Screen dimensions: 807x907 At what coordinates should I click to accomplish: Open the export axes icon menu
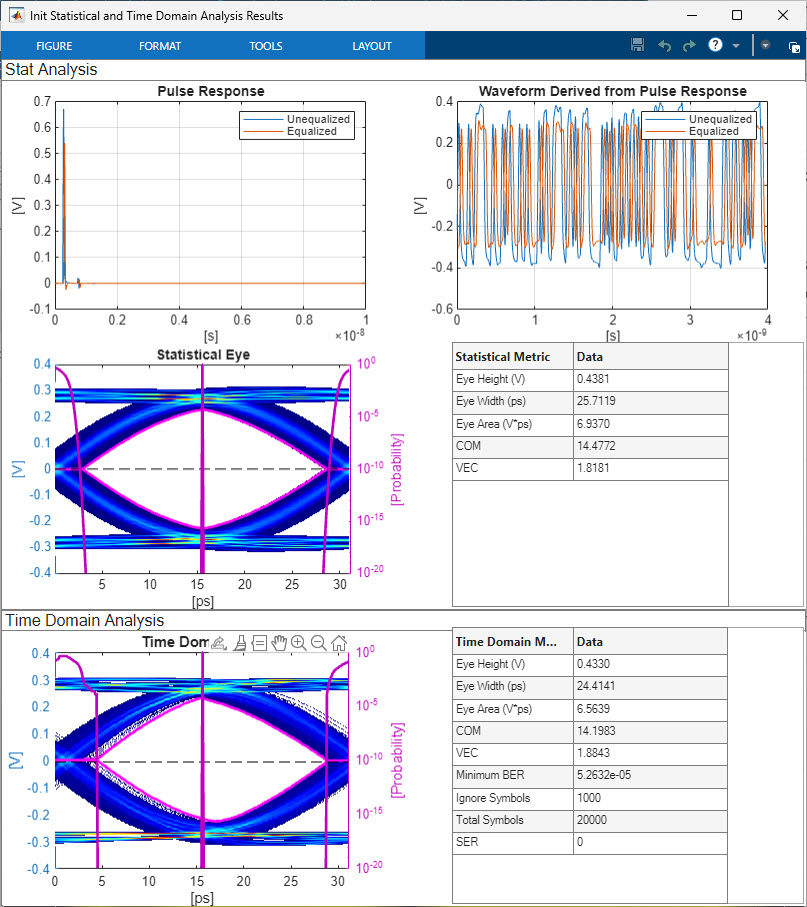coord(219,643)
